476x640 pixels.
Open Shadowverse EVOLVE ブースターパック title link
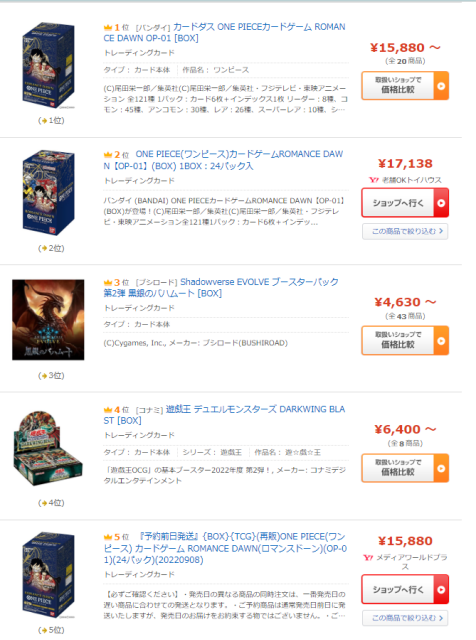(221, 287)
